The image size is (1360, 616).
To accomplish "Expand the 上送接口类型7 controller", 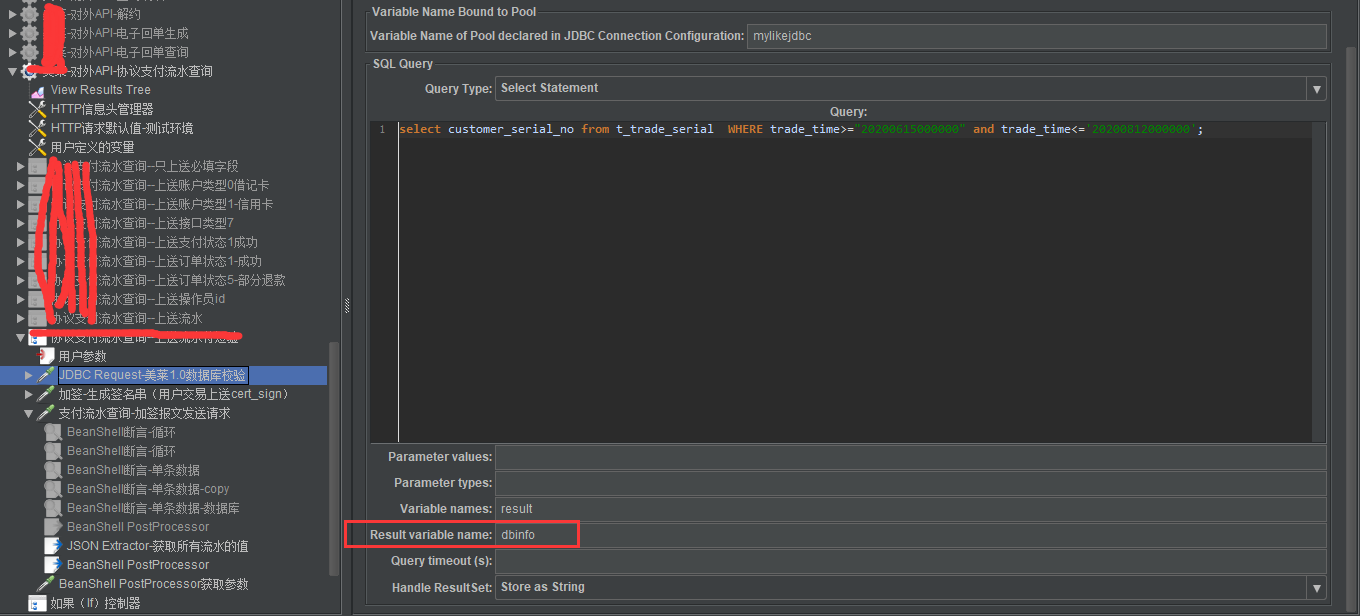I will coord(21,223).
